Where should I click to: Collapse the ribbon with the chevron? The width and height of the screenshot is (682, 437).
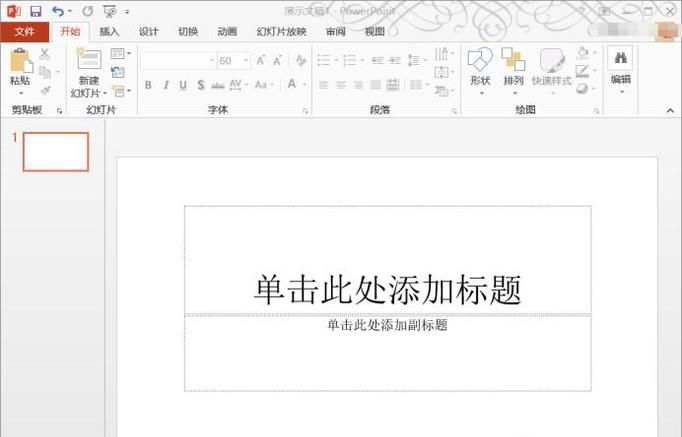[x=670, y=111]
